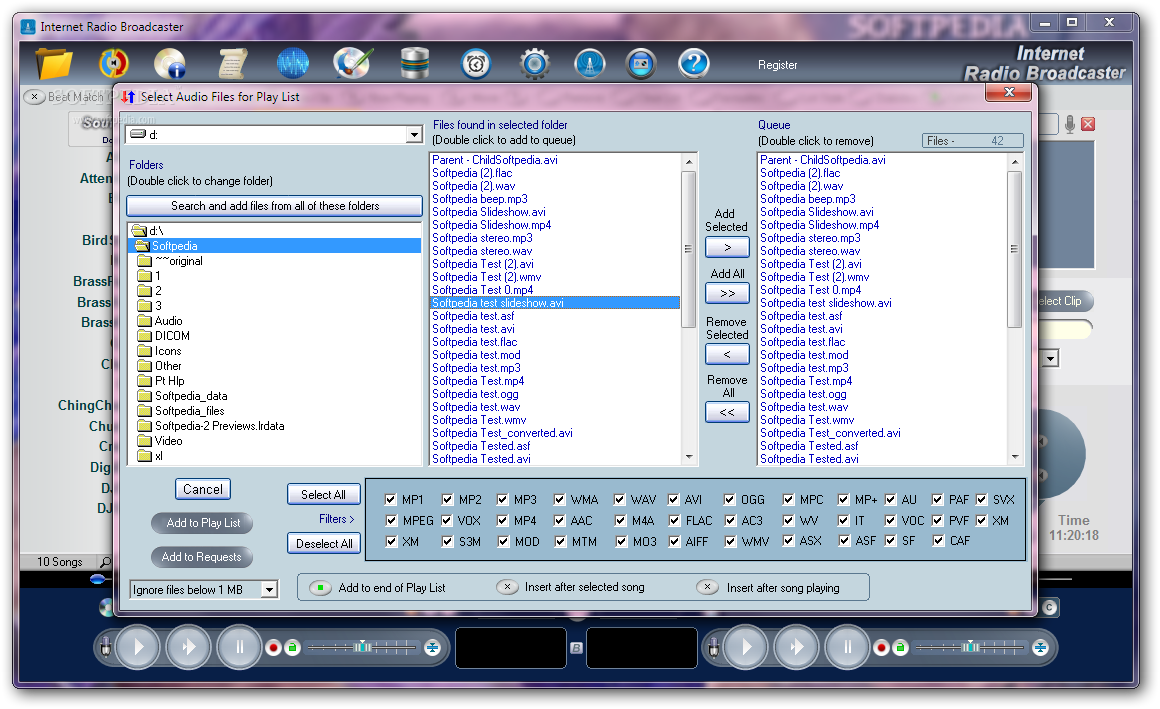
Task: Click the left deck red record button
Action: click(x=273, y=648)
